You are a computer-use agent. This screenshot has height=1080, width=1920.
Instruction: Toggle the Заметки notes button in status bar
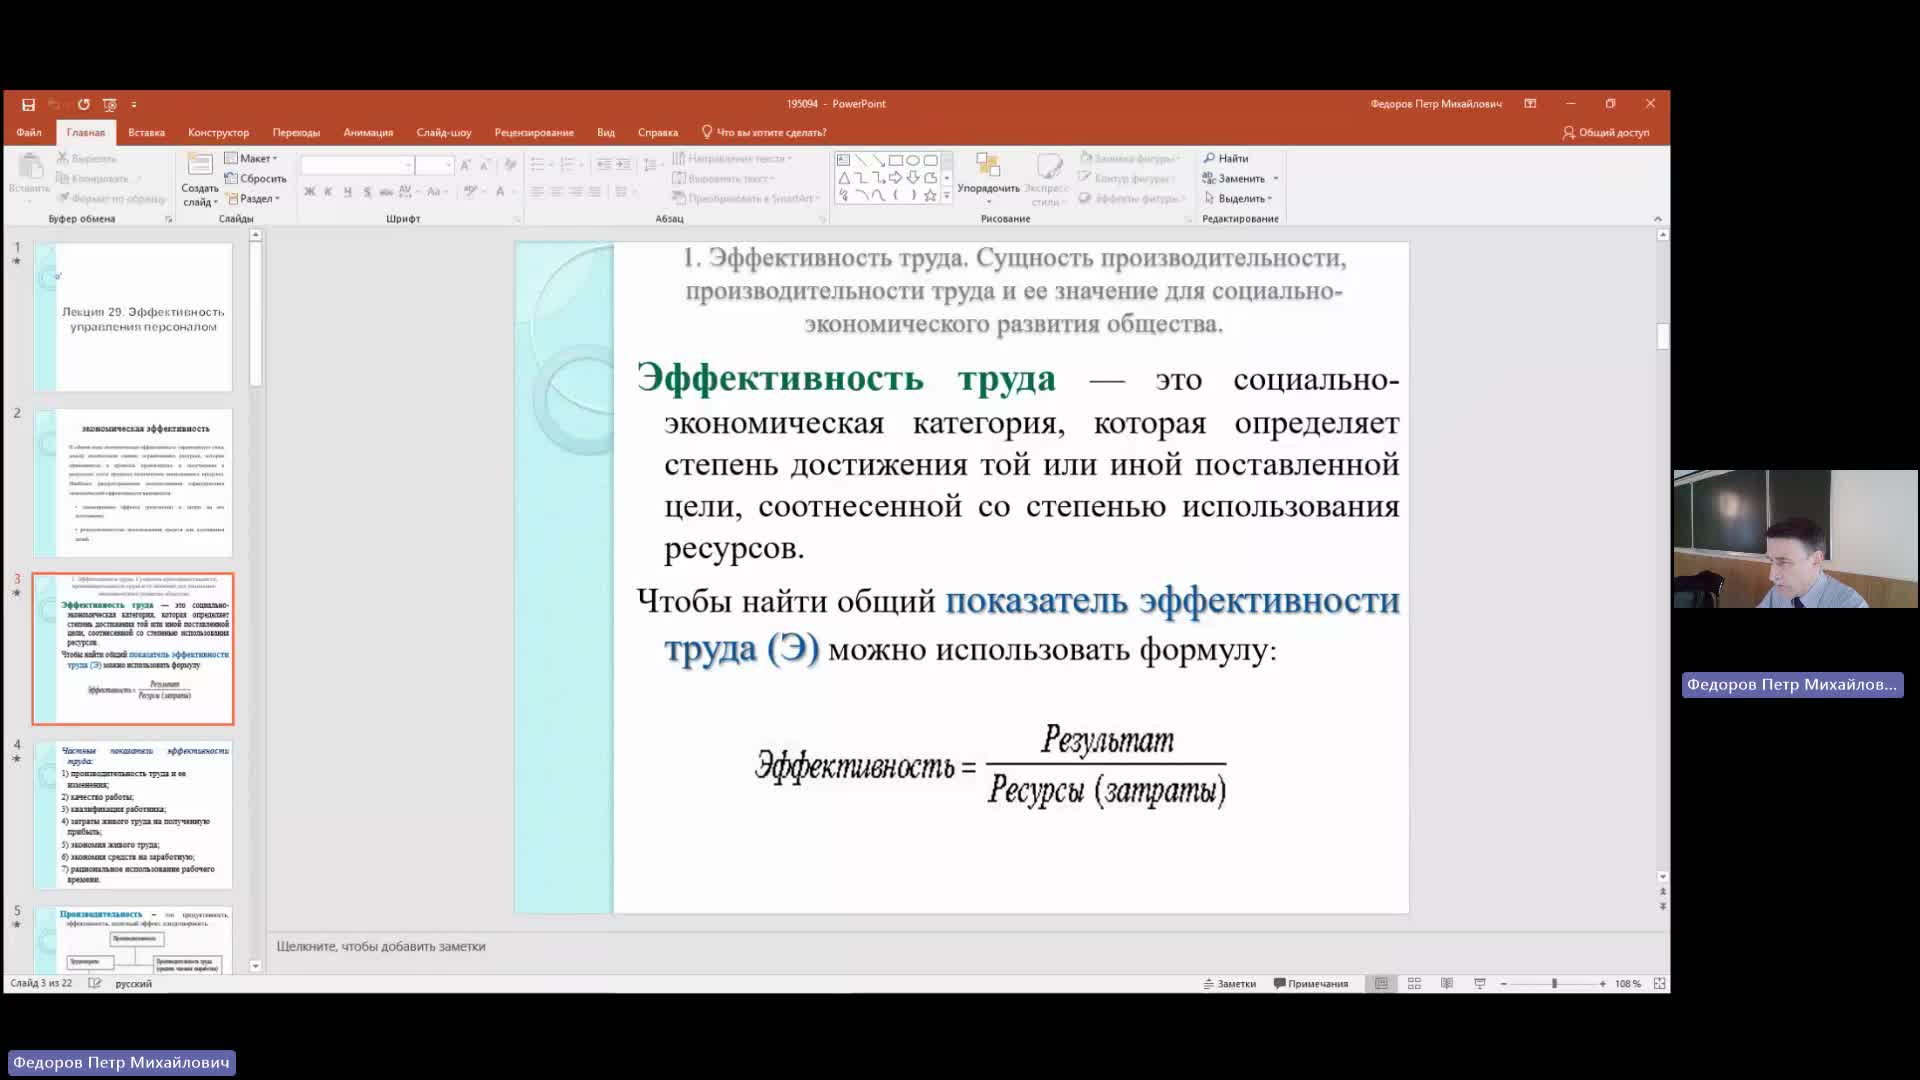[x=1230, y=984]
